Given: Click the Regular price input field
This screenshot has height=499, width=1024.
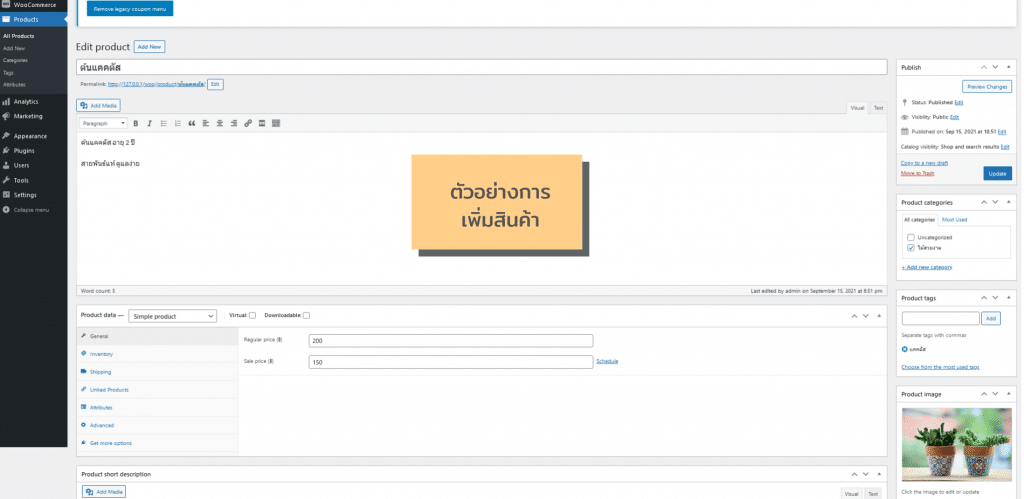Looking at the screenshot, I should tap(451, 340).
